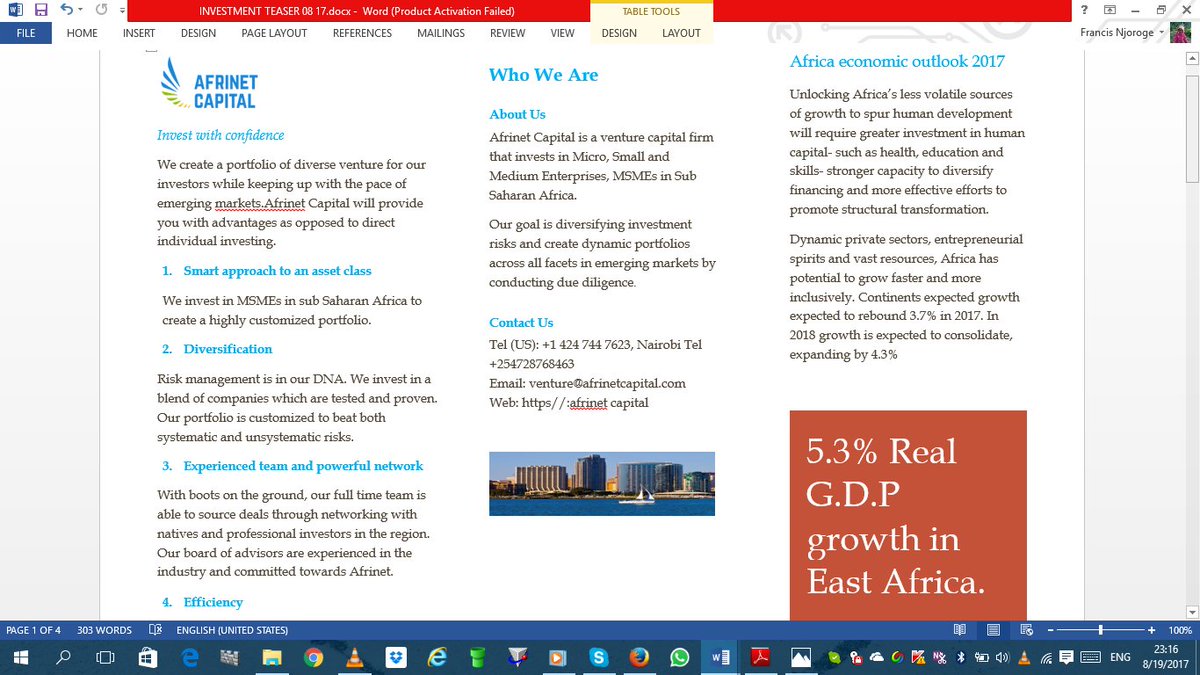The height and width of the screenshot is (675, 1200).
Task: Click the 'Who We Are' heading
Action: pyautogui.click(x=543, y=75)
